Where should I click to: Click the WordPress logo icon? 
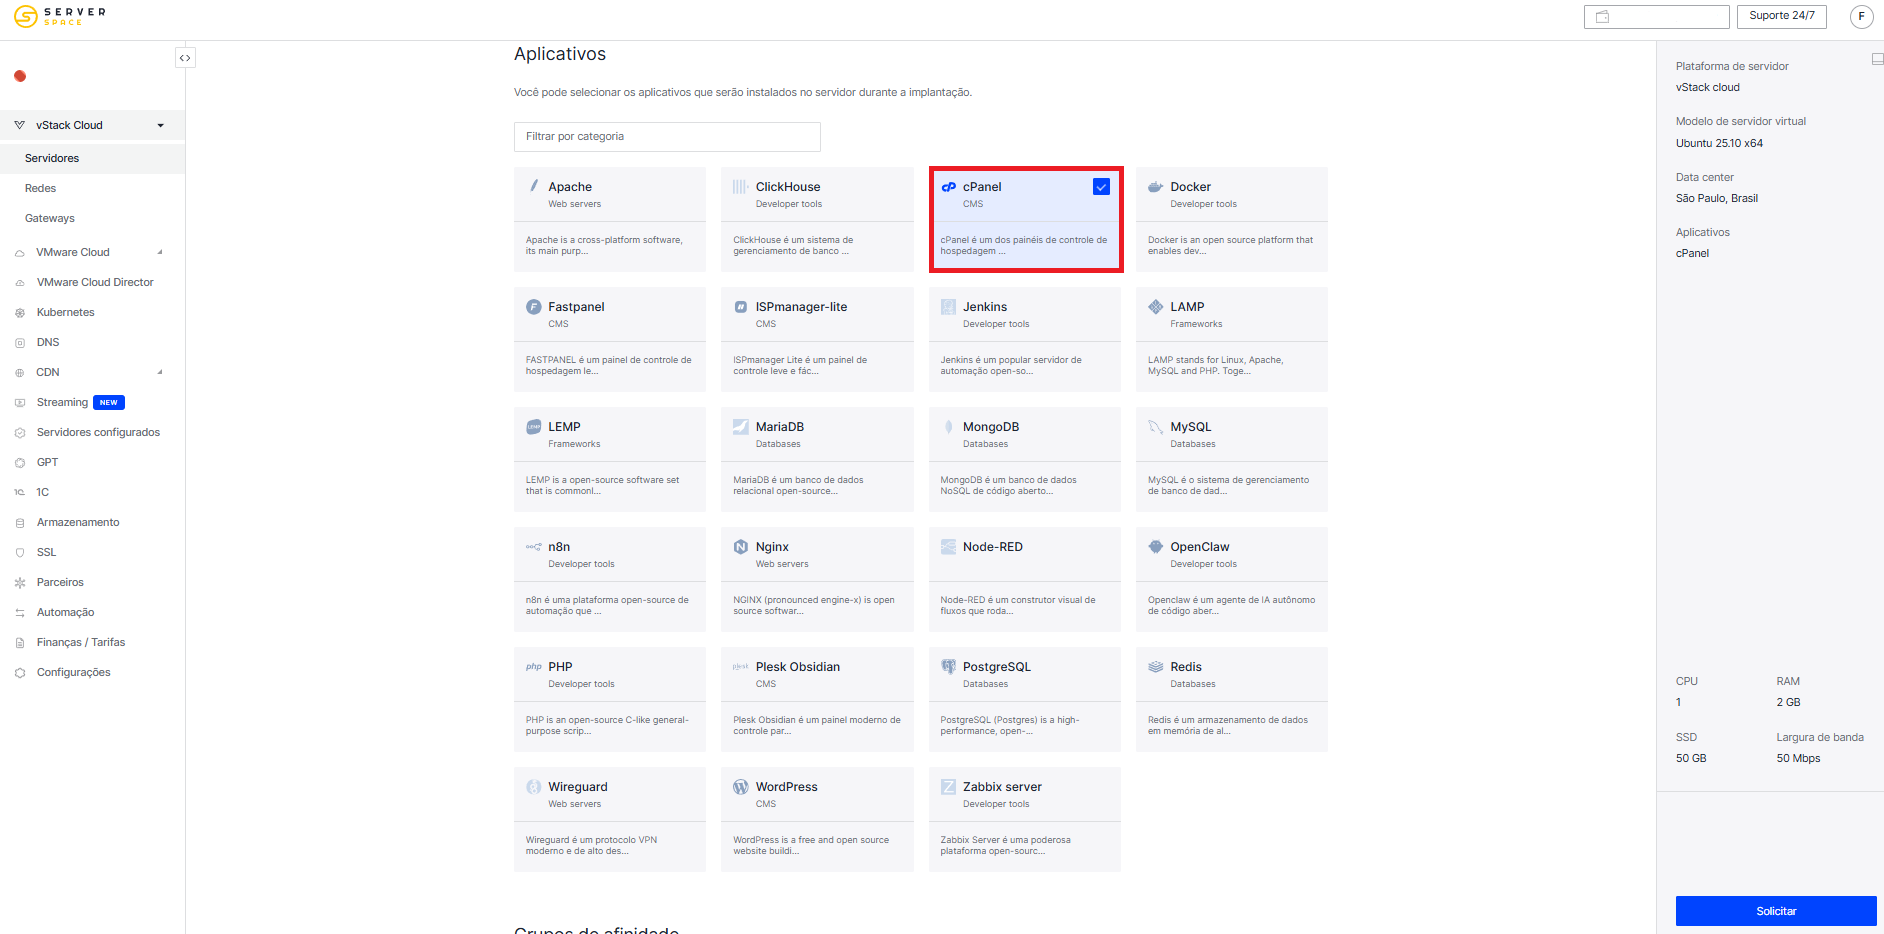pos(741,786)
